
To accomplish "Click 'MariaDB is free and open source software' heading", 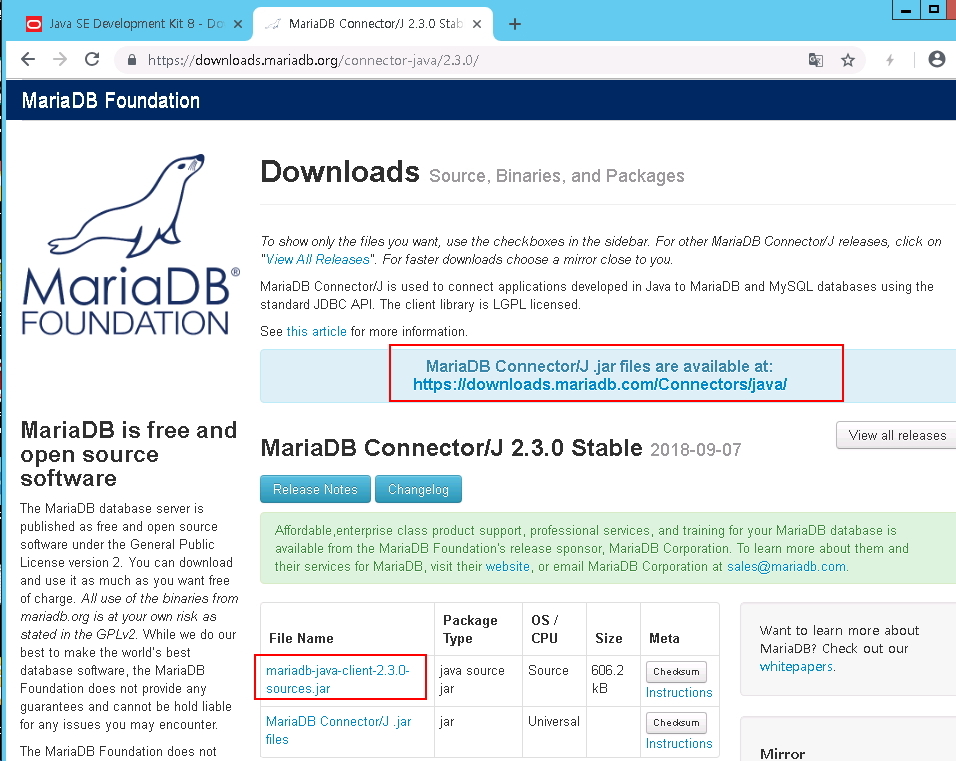I will (129, 454).
